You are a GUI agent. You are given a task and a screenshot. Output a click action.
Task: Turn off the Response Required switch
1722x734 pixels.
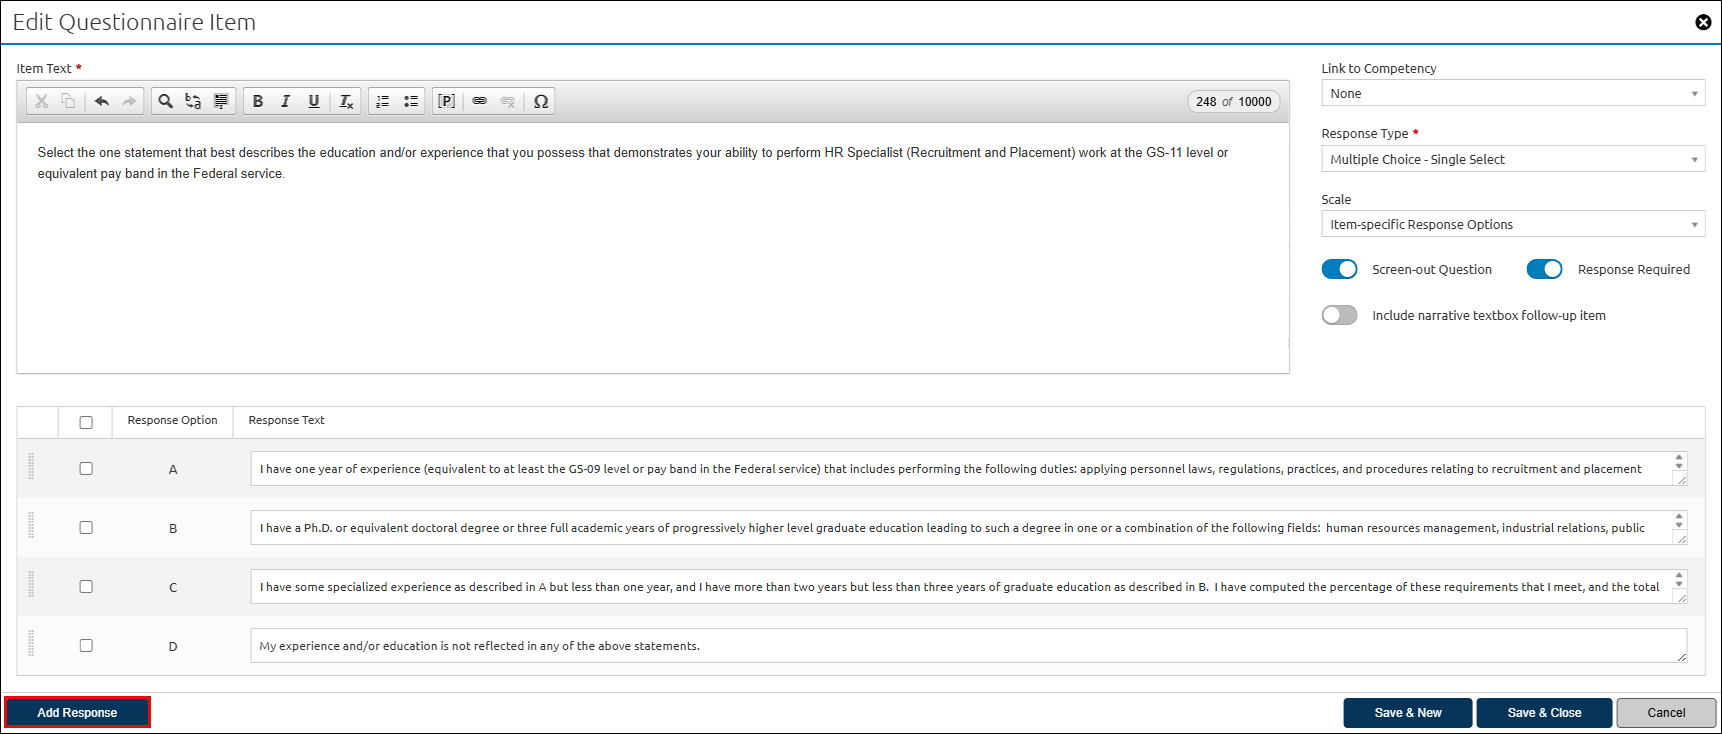point(1544,269)
